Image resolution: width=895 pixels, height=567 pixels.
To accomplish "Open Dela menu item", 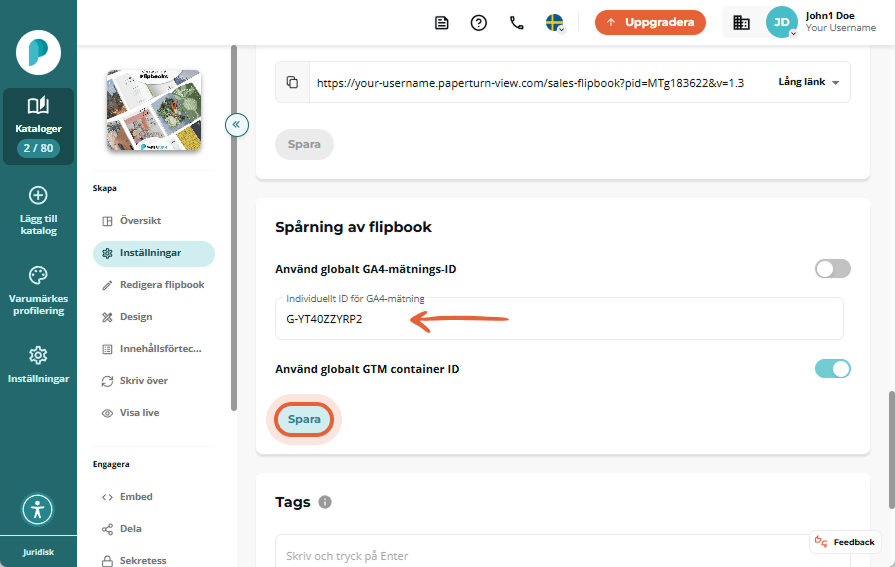I will [154, 529].
